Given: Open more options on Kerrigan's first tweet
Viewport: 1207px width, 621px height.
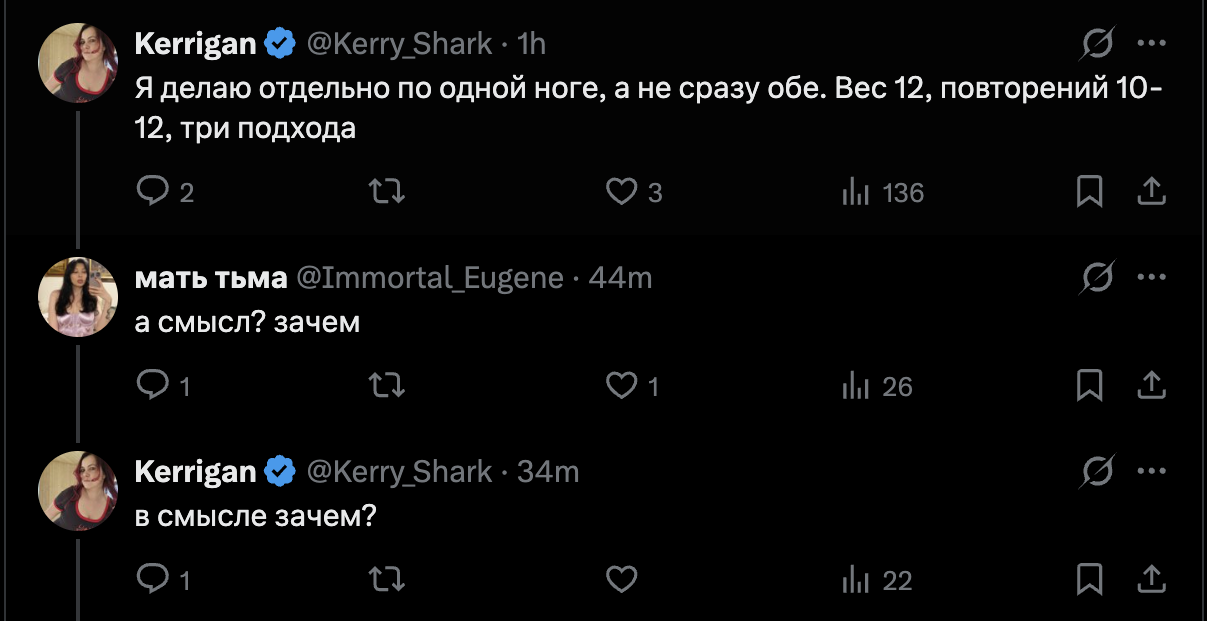Looking at the screenshot, I should pos(1152,44).
